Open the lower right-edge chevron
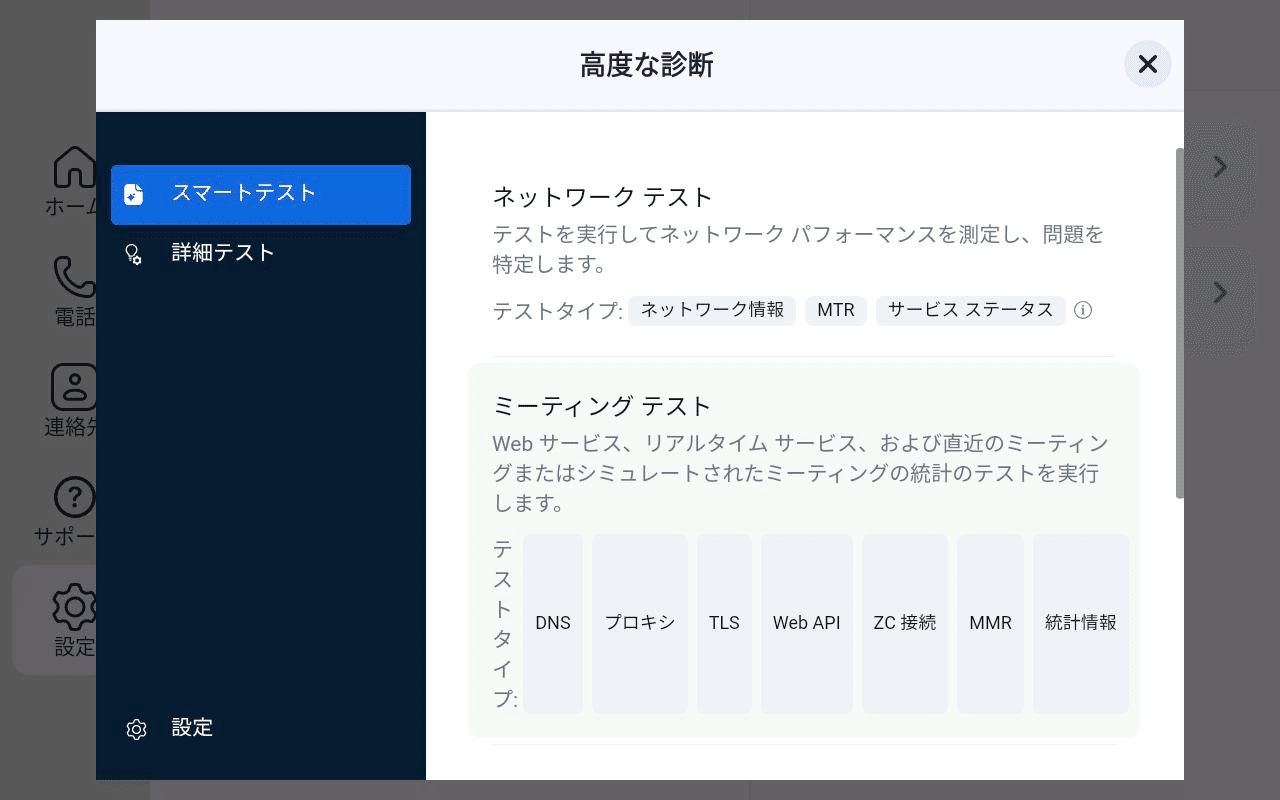 [x=1220, y=293]
